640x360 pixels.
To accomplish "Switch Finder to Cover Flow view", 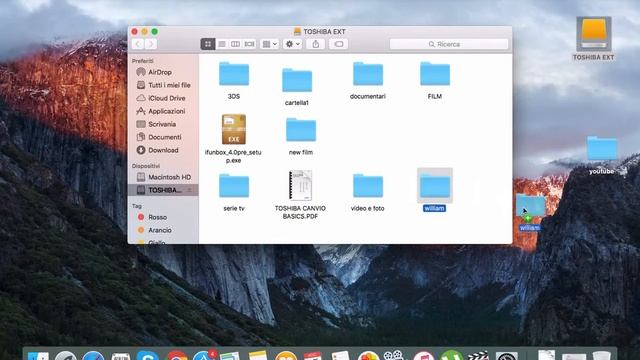I will tap(249, 44).
